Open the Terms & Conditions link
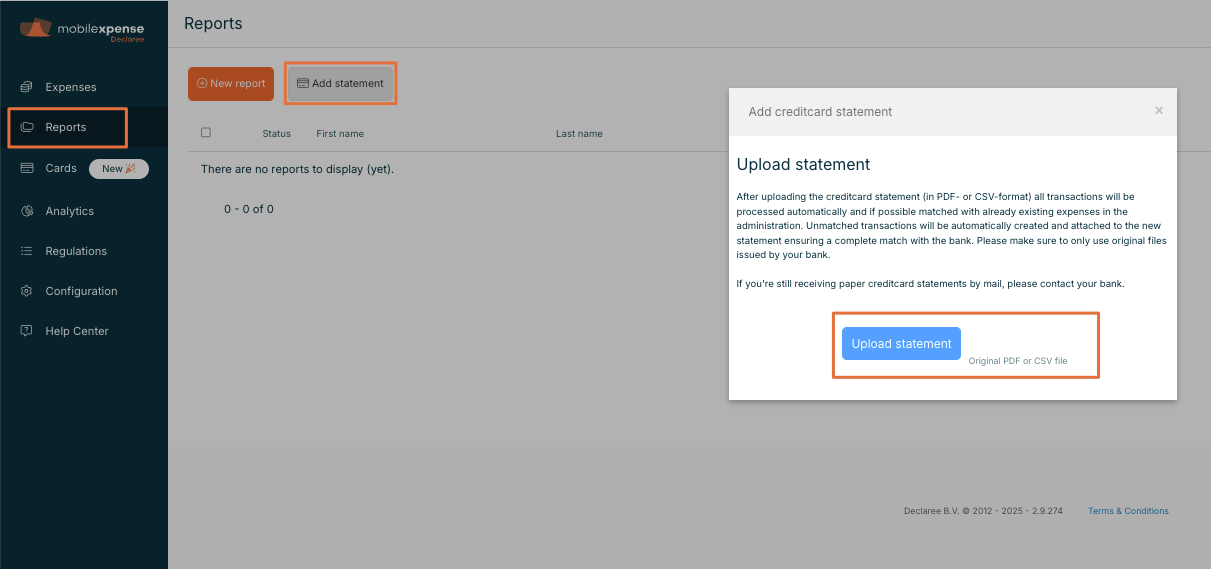 pyautogui.click(x=1128, y=511)
